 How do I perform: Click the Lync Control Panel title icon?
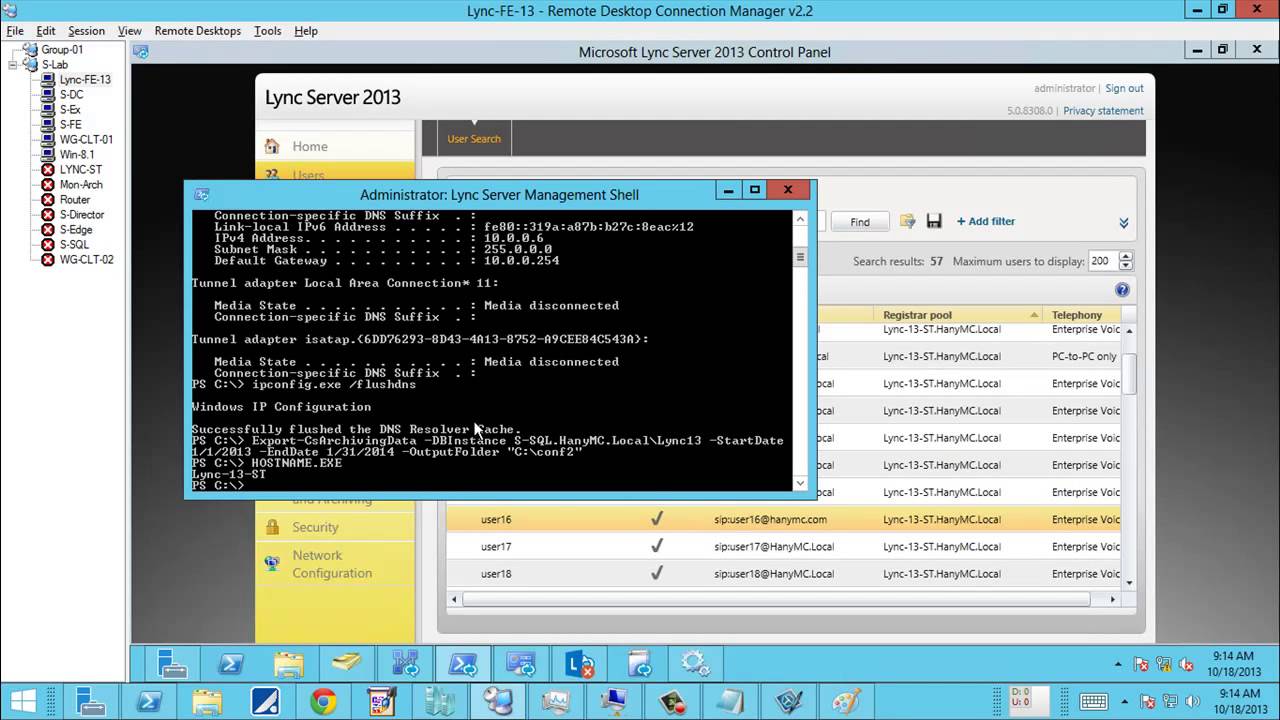140,52
